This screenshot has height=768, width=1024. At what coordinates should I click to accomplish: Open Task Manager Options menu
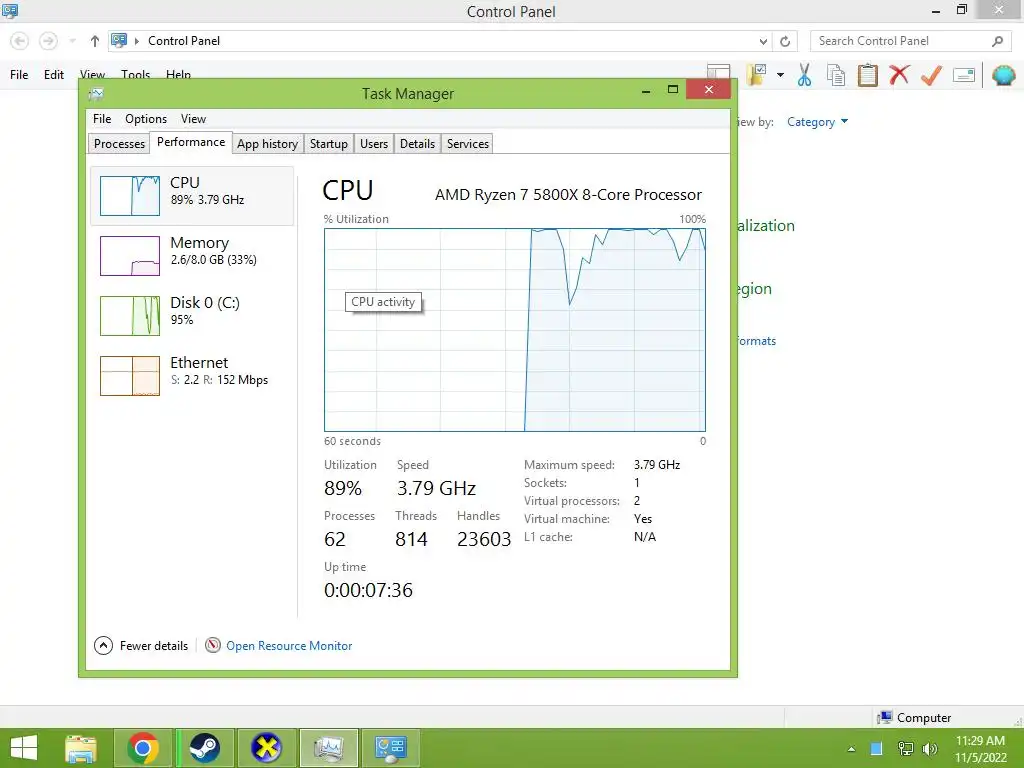tap(146, 119)
